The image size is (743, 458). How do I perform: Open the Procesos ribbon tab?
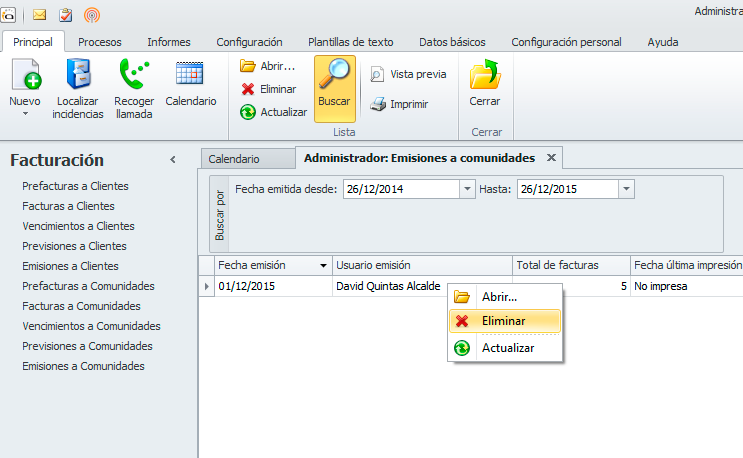100,42
